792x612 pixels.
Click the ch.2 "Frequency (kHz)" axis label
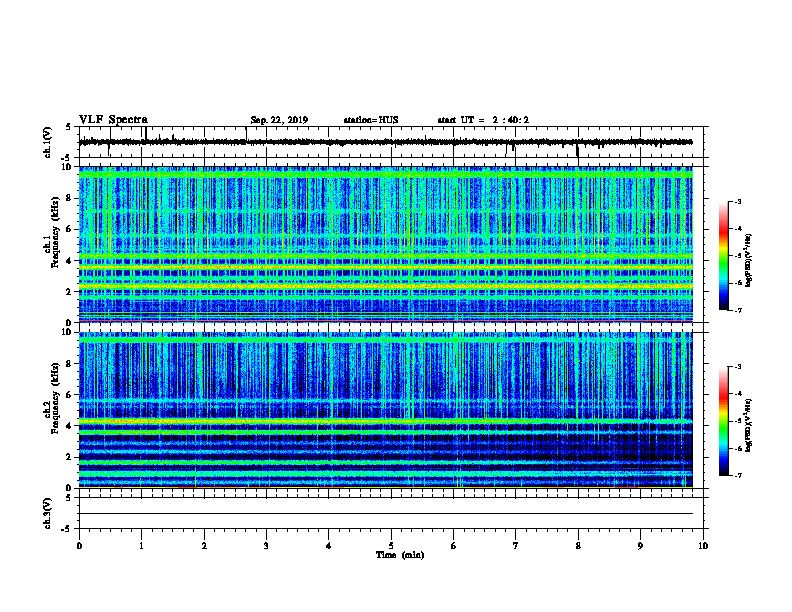56,398
